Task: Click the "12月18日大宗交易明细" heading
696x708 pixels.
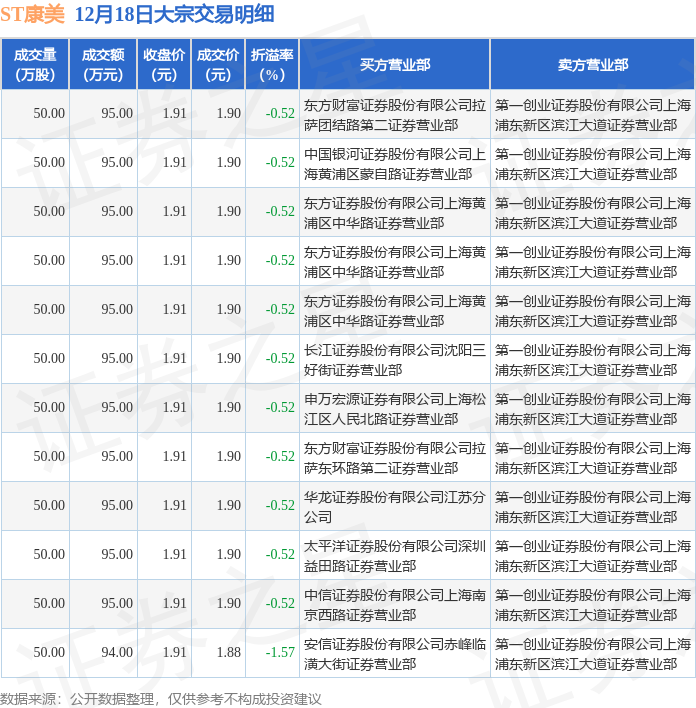Action: click(x=174, y=15)
